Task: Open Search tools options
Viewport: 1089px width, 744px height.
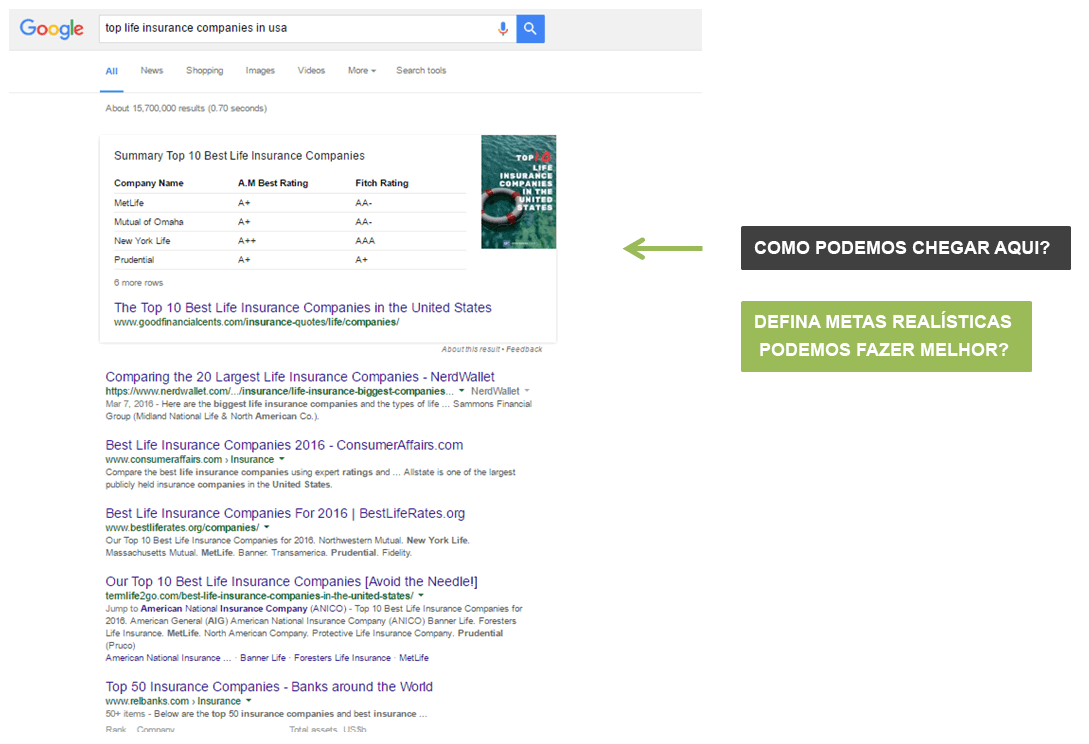Action: tap(421, 70)
